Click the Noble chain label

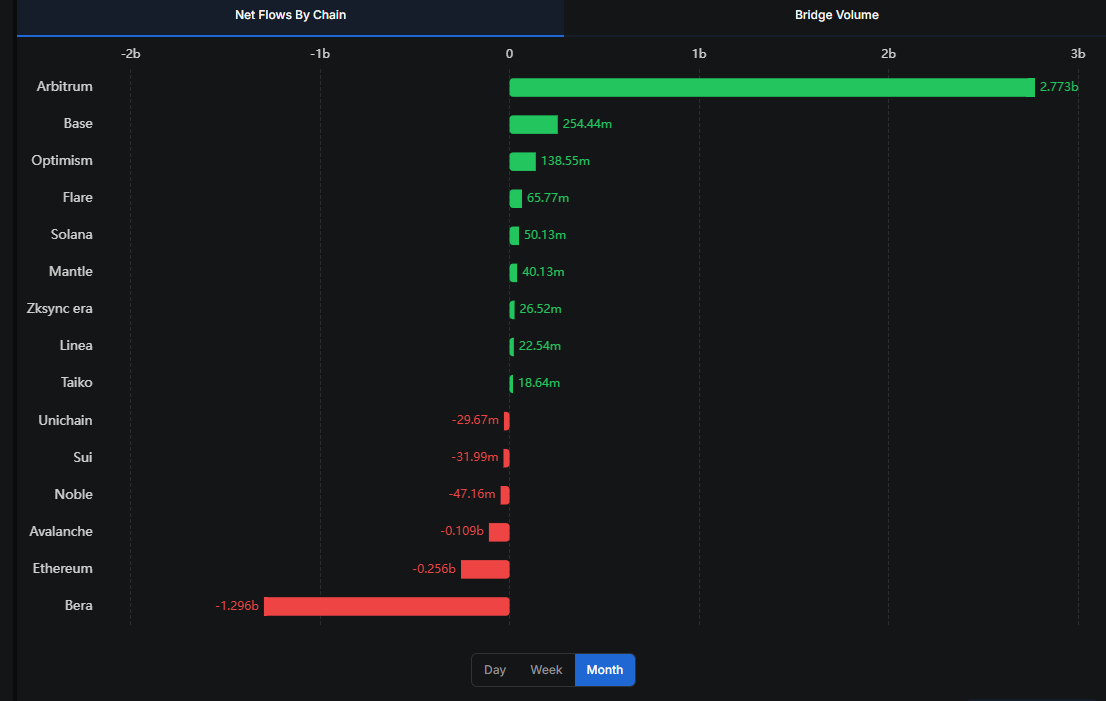point(73,494)
